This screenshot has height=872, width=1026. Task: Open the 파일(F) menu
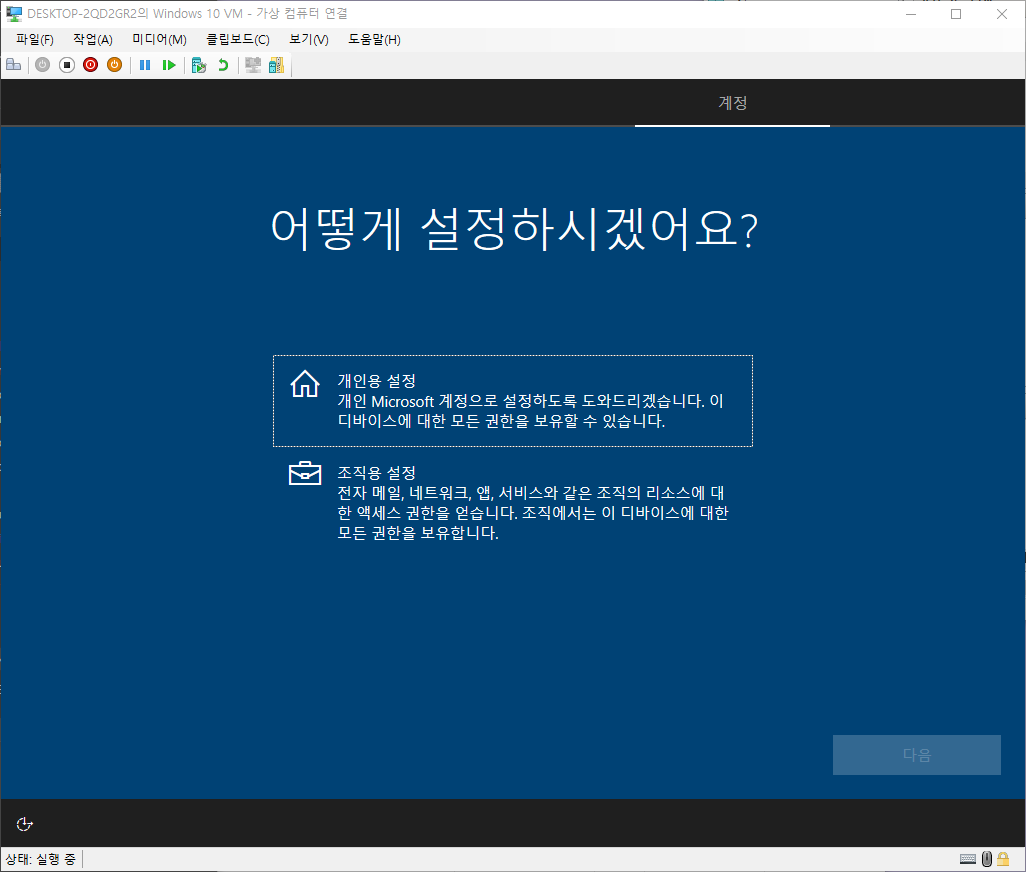coord(35,39)
